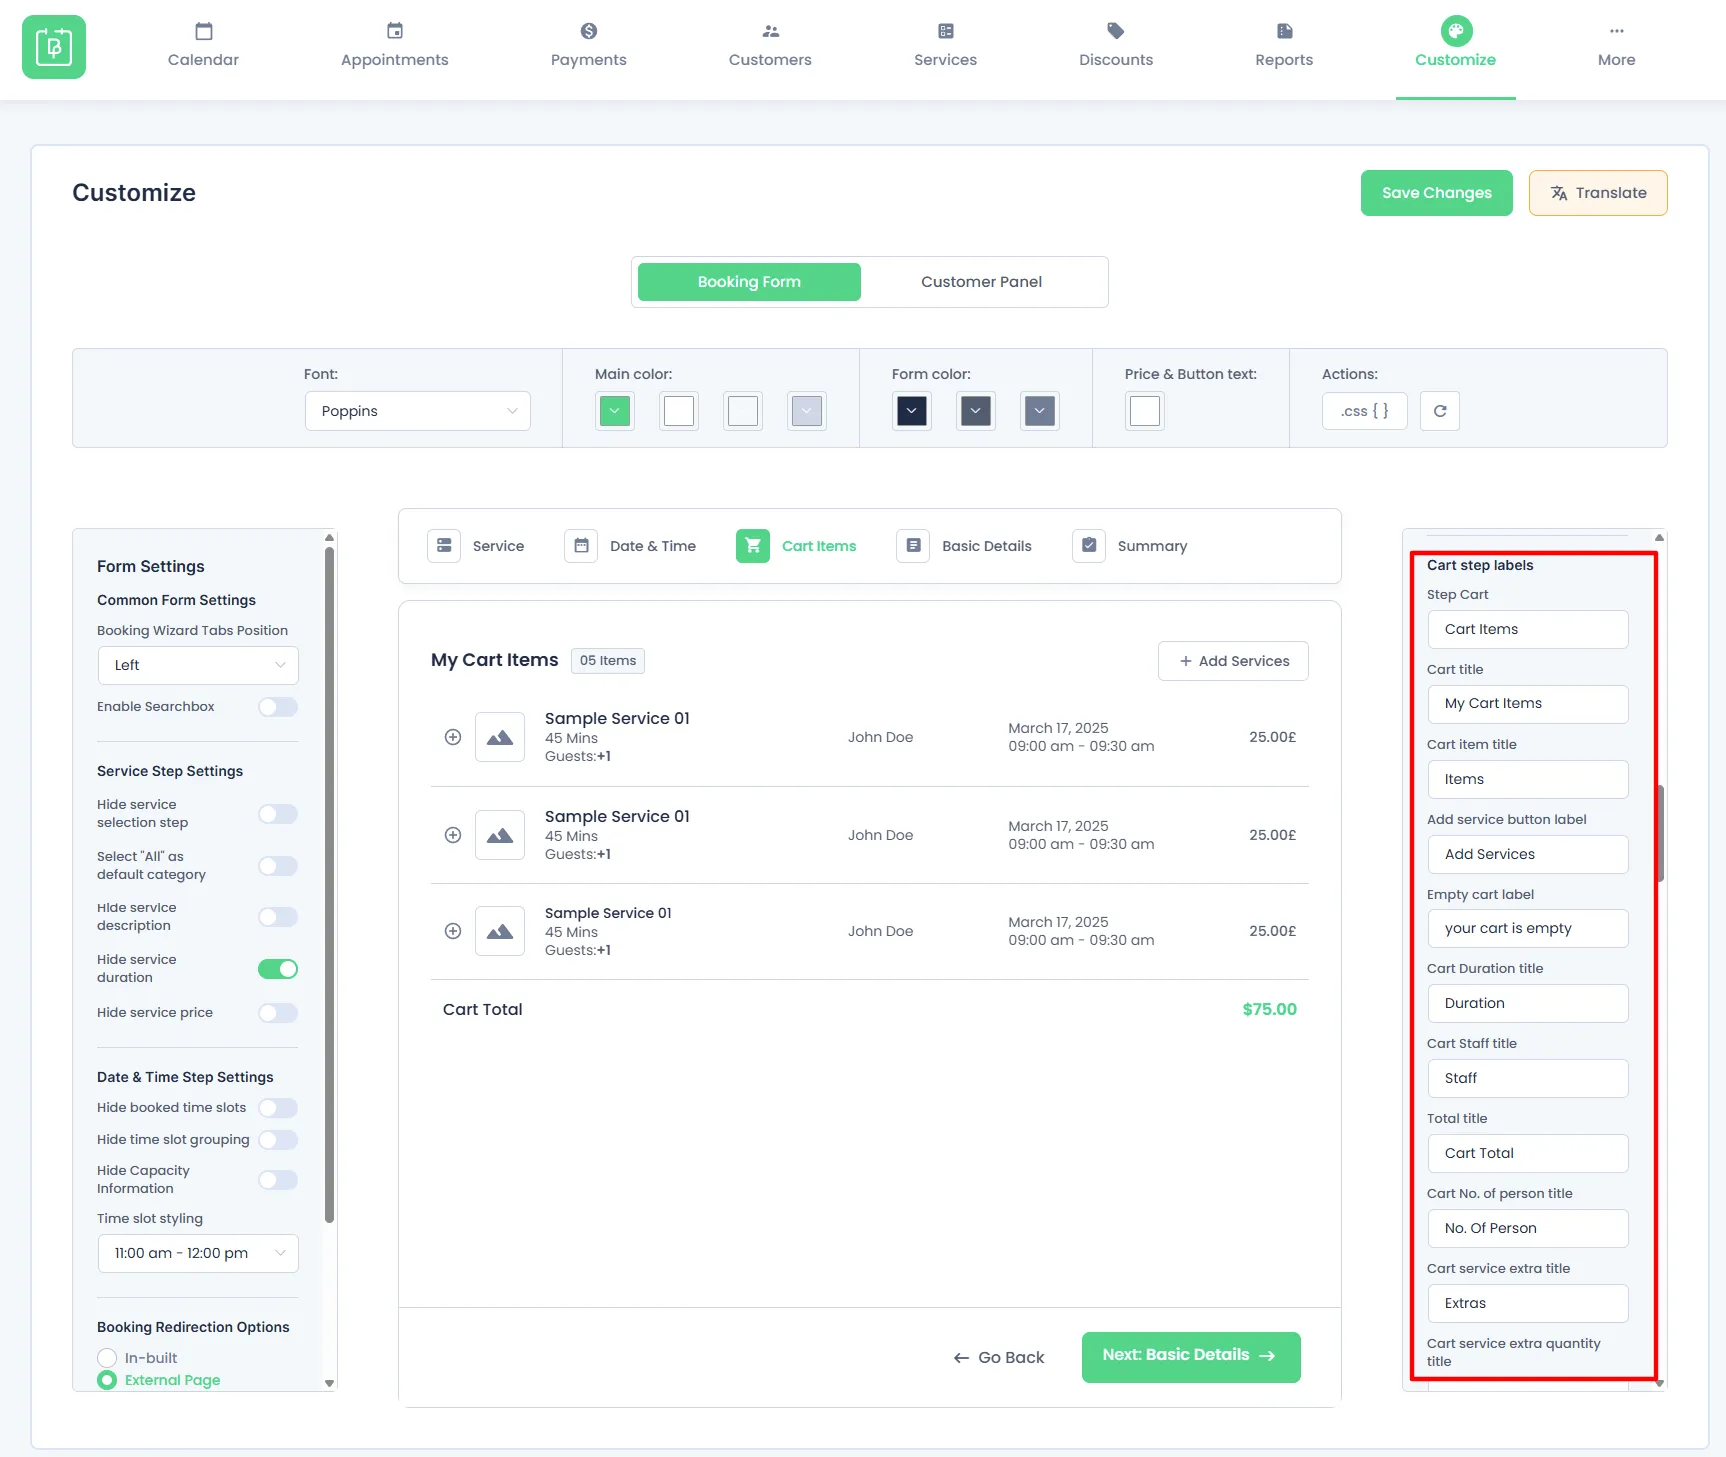The image size is (1726, 1457).
Task: Click the Date & Time step calendar icon
Action: click(581, 546)
